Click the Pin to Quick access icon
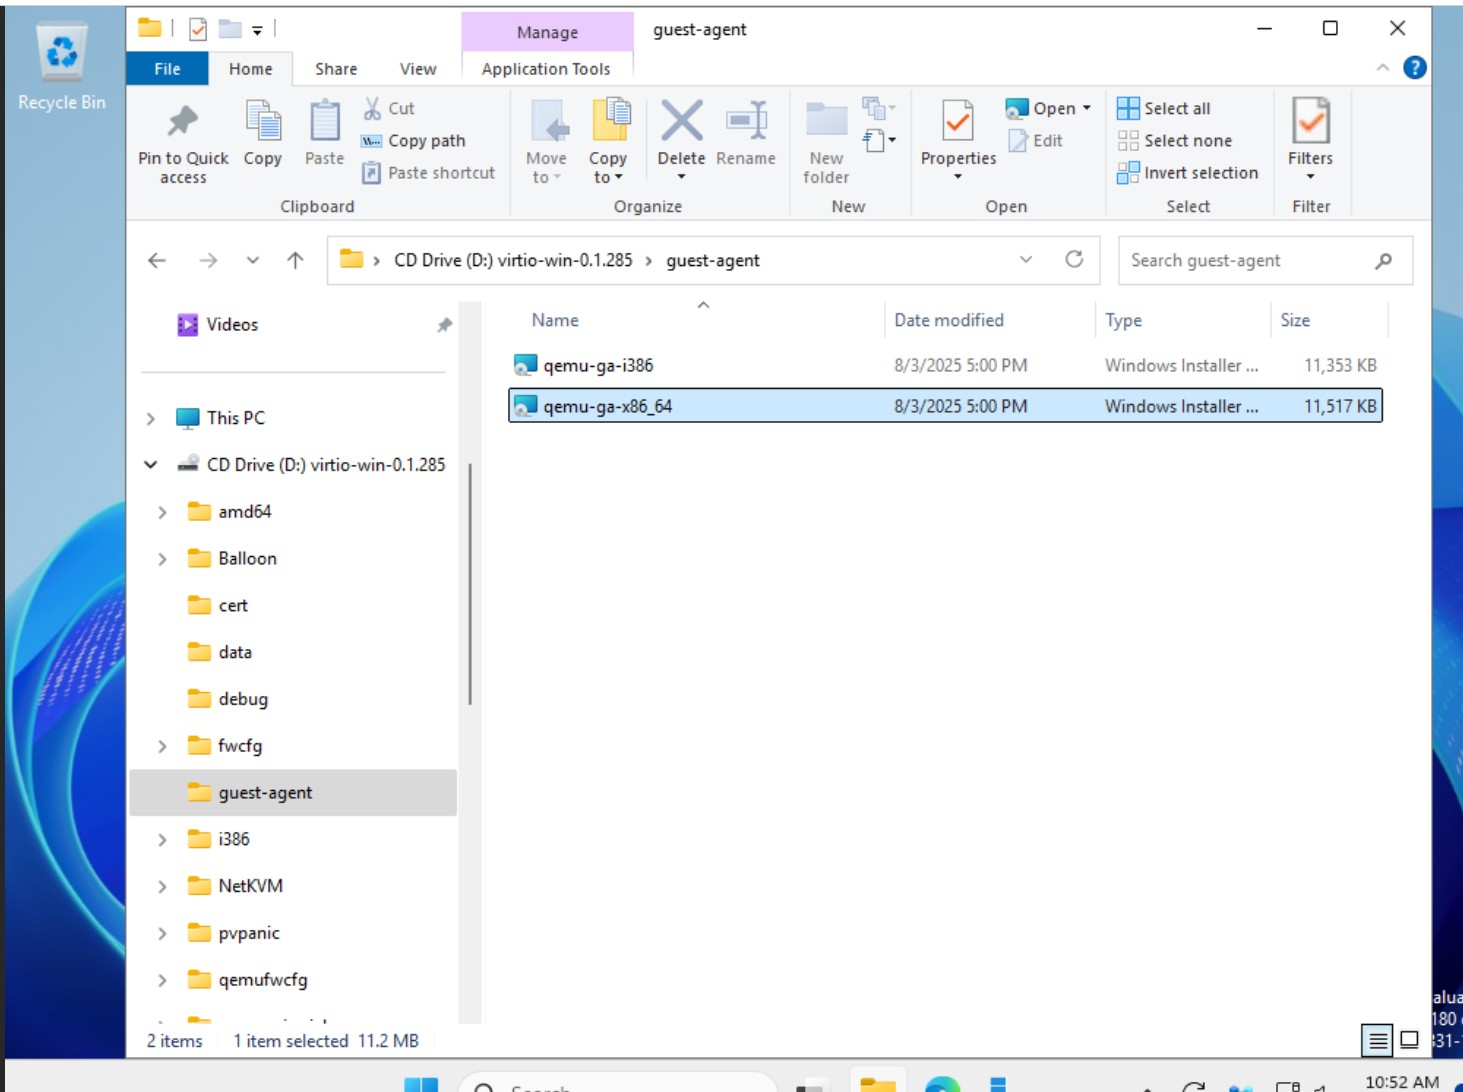The height and width of the screenshot is (1092, 1463). point(183,123)
